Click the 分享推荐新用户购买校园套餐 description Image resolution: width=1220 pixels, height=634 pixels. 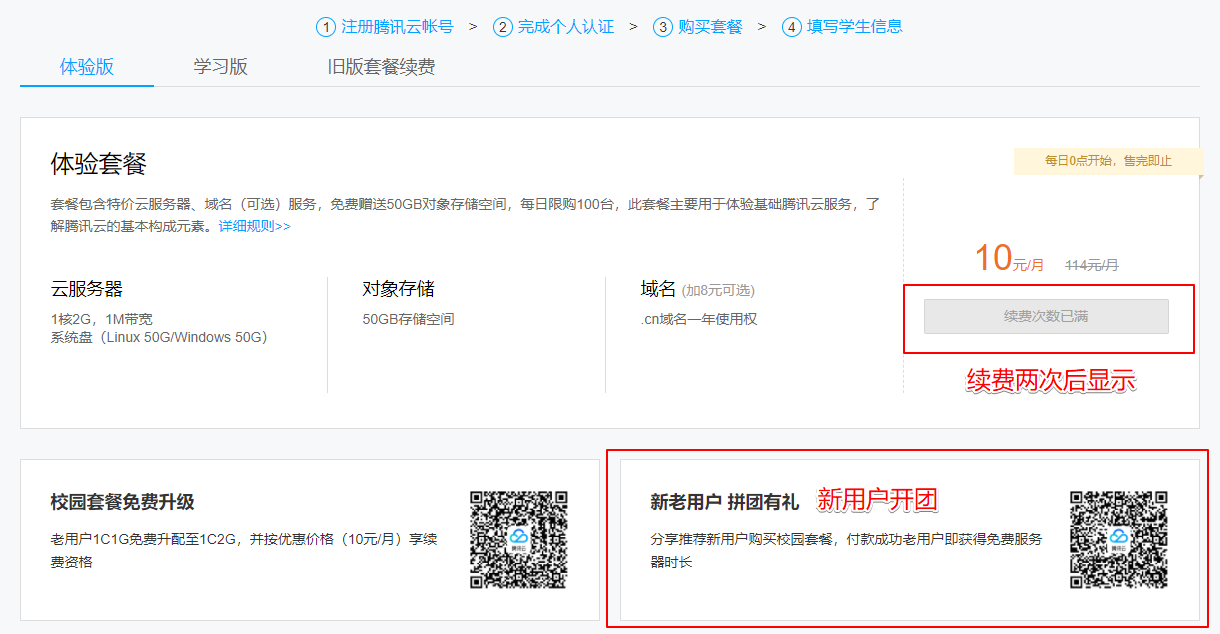pos(846,550)
